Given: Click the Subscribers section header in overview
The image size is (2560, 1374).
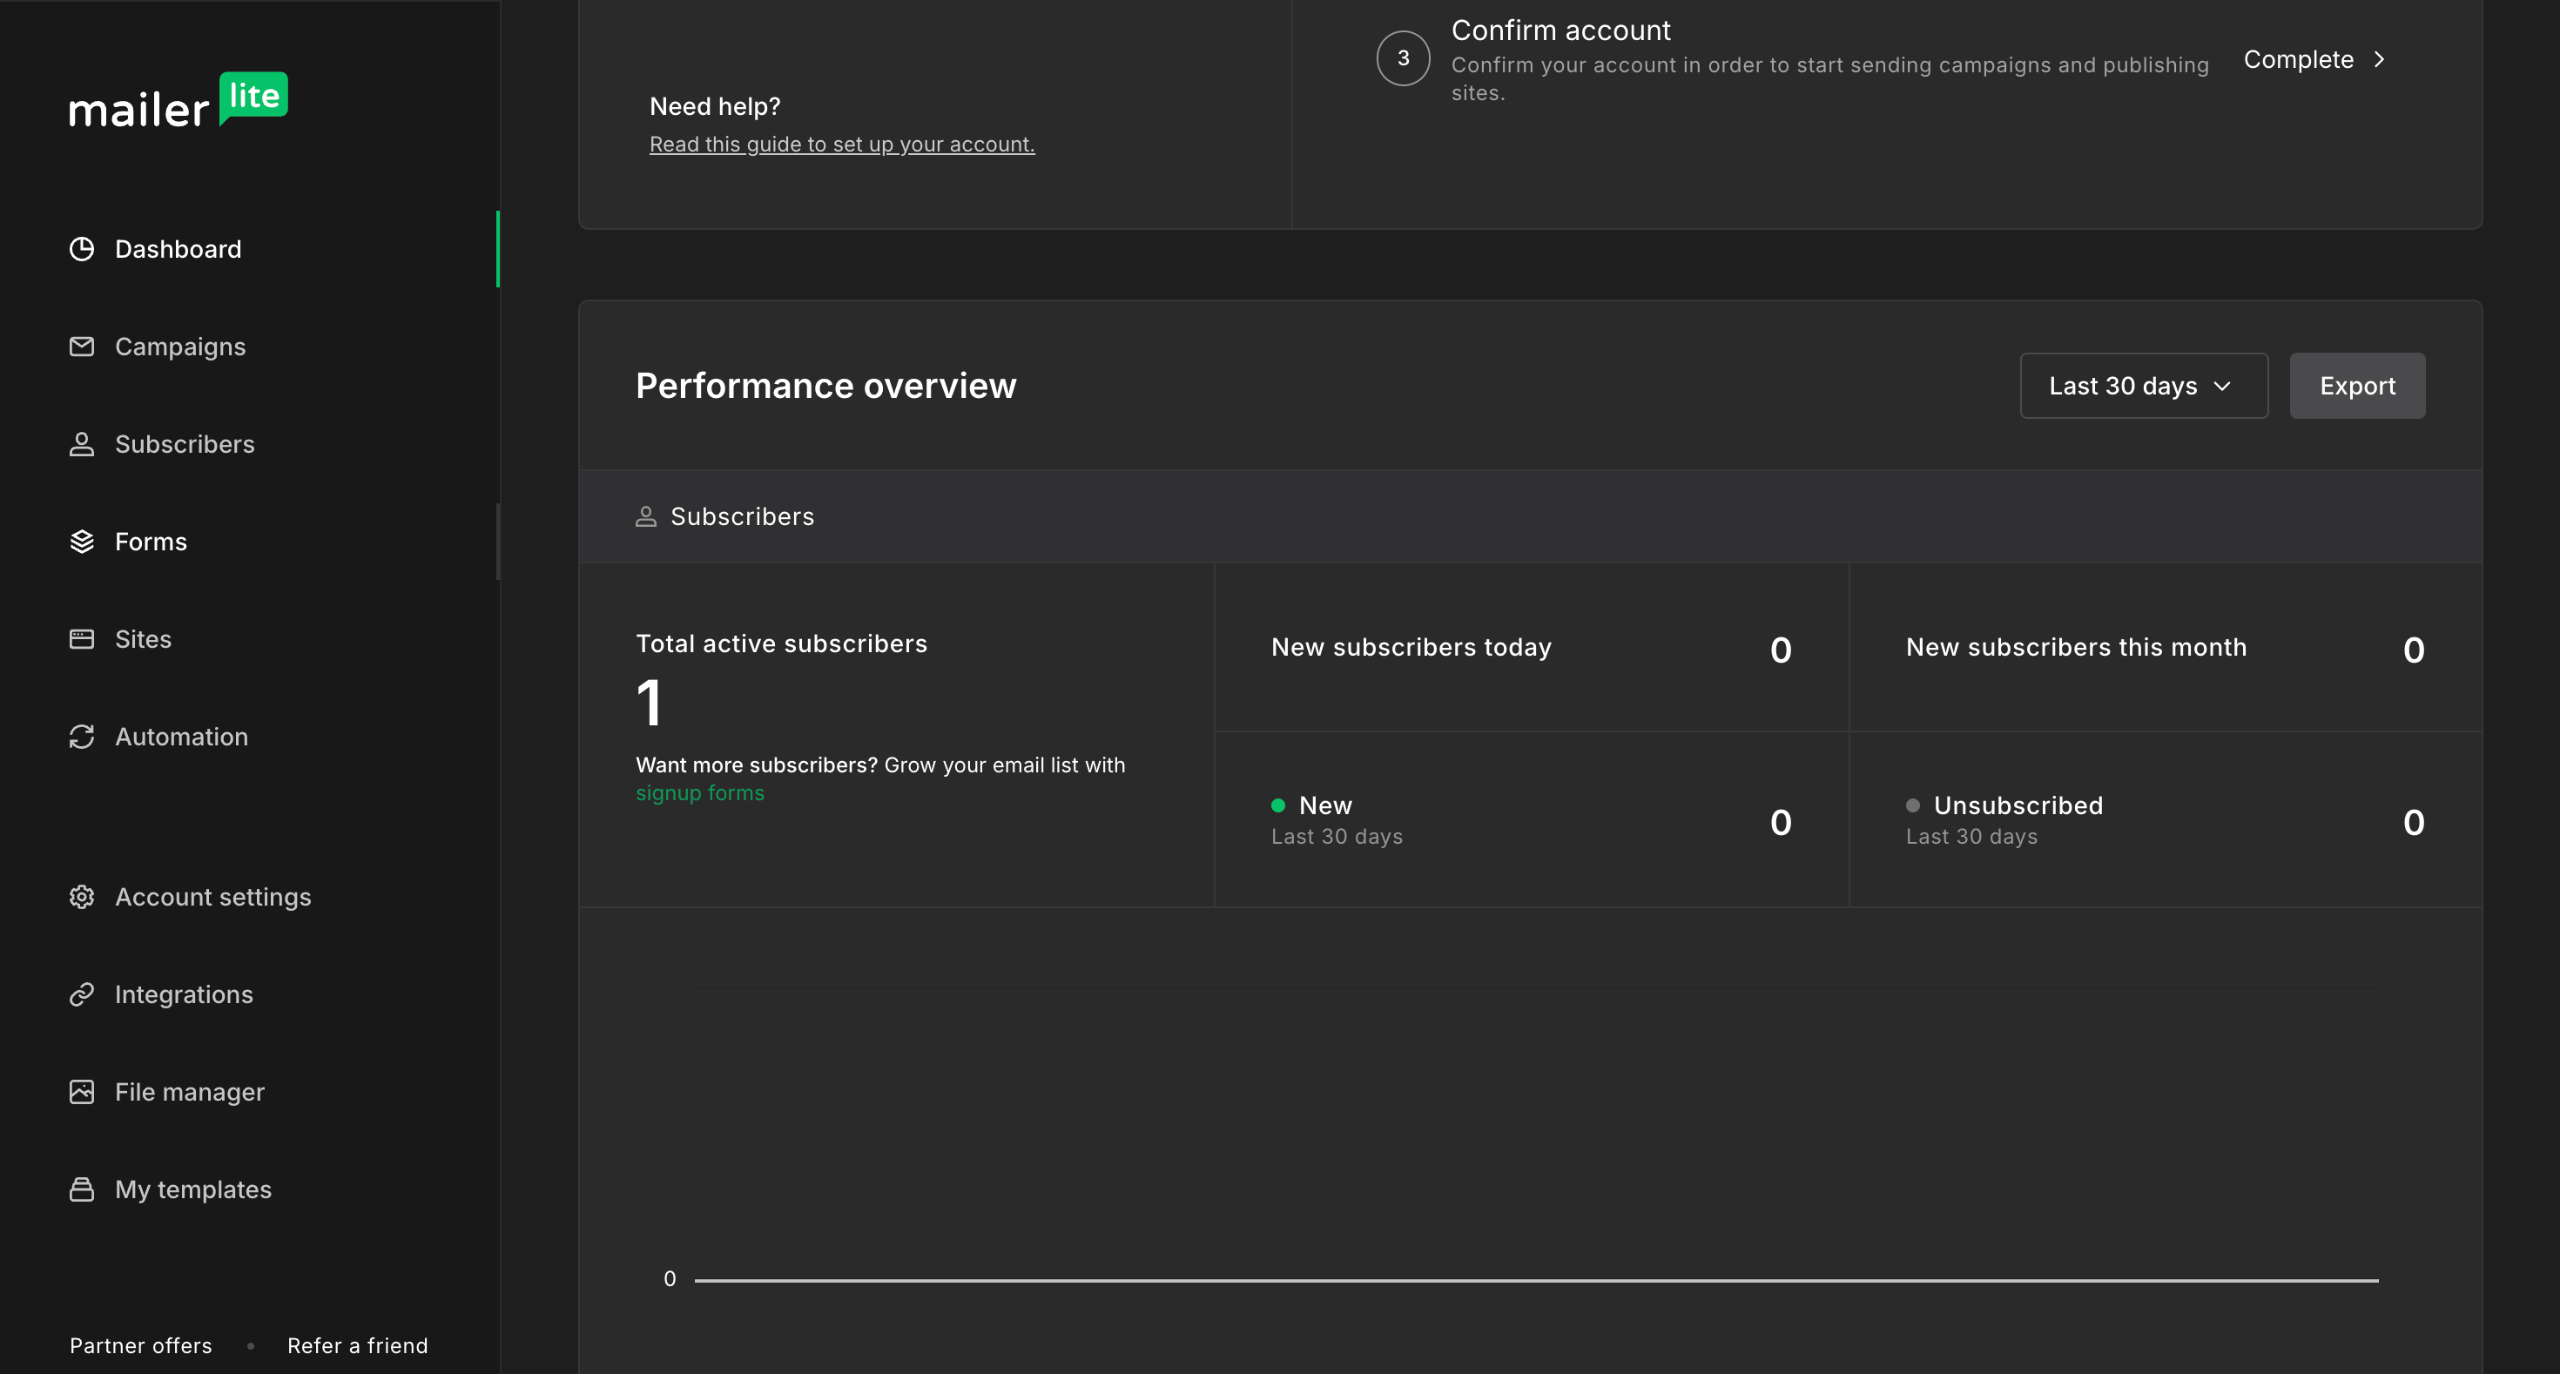Looking at the screenshot, I should (x=742, y=516).
